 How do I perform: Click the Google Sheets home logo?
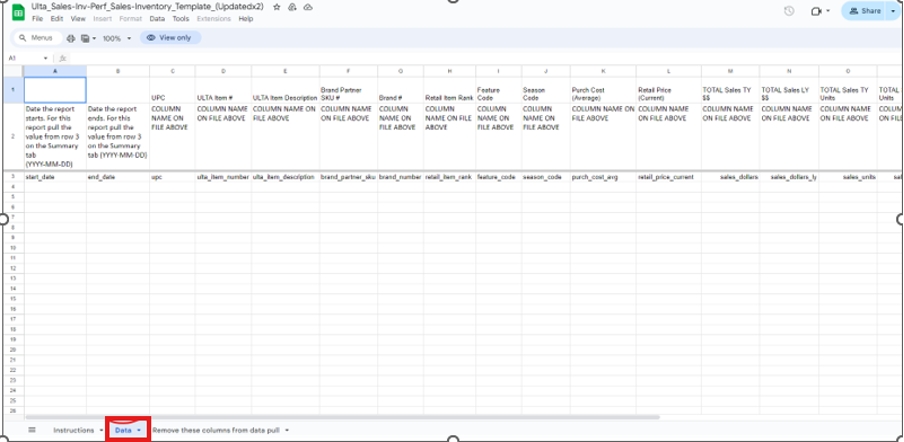[x=19, y=12]
